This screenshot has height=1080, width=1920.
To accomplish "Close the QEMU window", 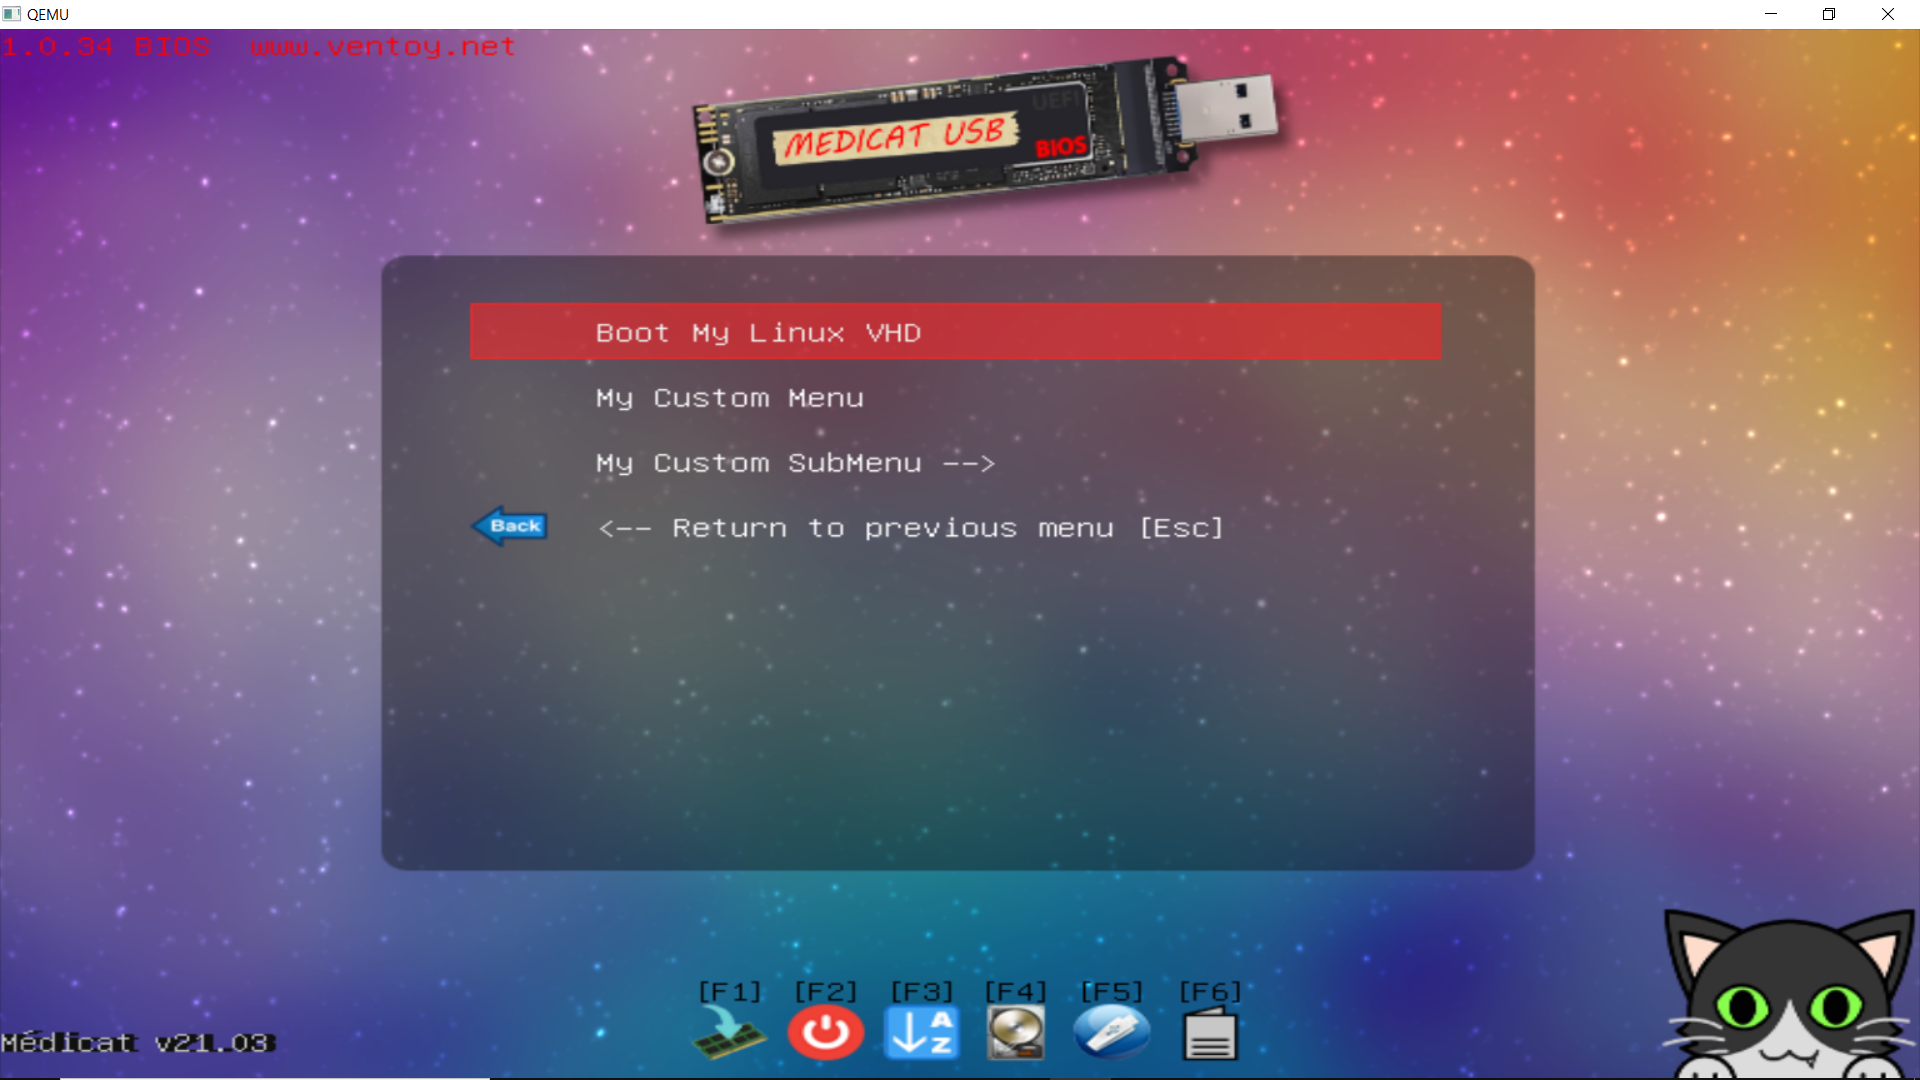I will pos(1888,14).
